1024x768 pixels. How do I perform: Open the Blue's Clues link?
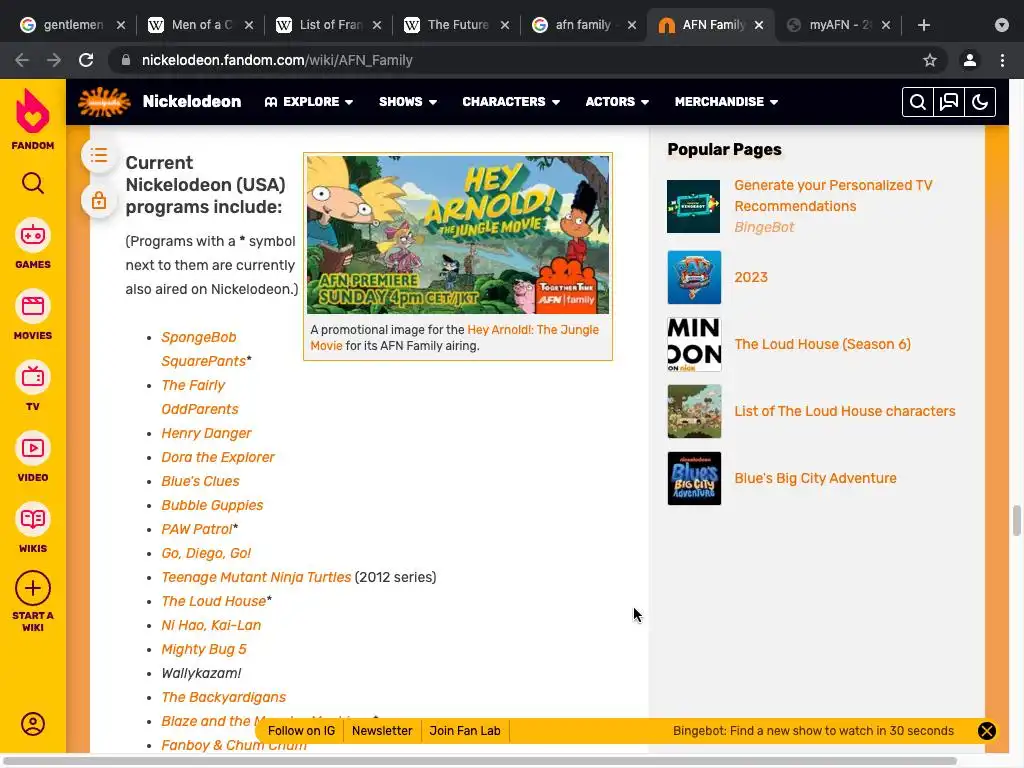coord(200,481)
